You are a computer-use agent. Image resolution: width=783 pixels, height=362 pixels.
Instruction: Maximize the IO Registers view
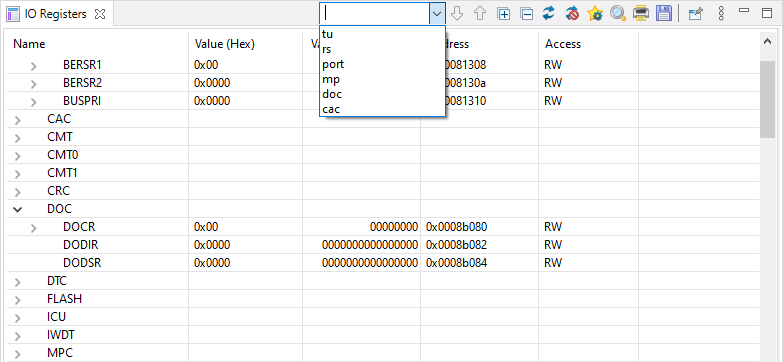(767, 13)
